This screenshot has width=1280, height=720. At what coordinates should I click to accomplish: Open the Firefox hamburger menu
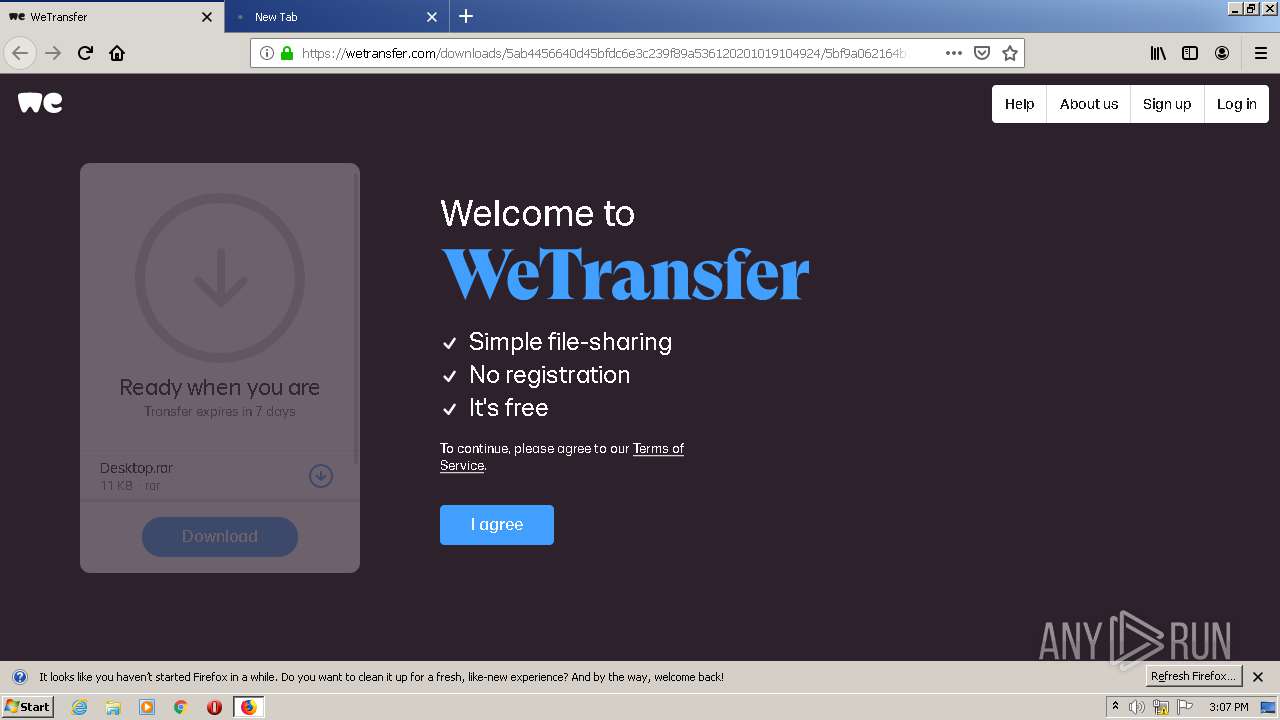[x=1261, y=53]
